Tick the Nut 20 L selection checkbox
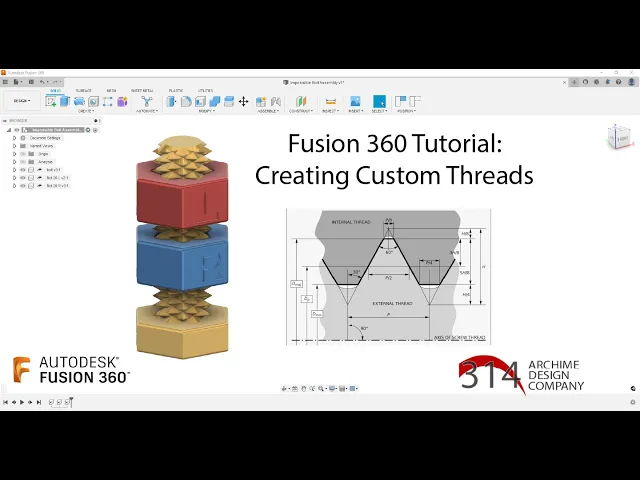Screen dimensions: 640x480 click(x=31, y=178)
